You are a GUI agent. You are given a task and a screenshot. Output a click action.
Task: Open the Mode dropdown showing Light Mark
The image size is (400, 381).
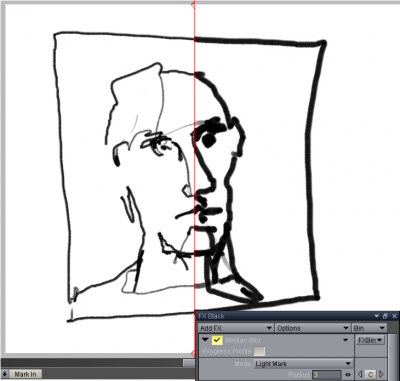tap(303, 364)
